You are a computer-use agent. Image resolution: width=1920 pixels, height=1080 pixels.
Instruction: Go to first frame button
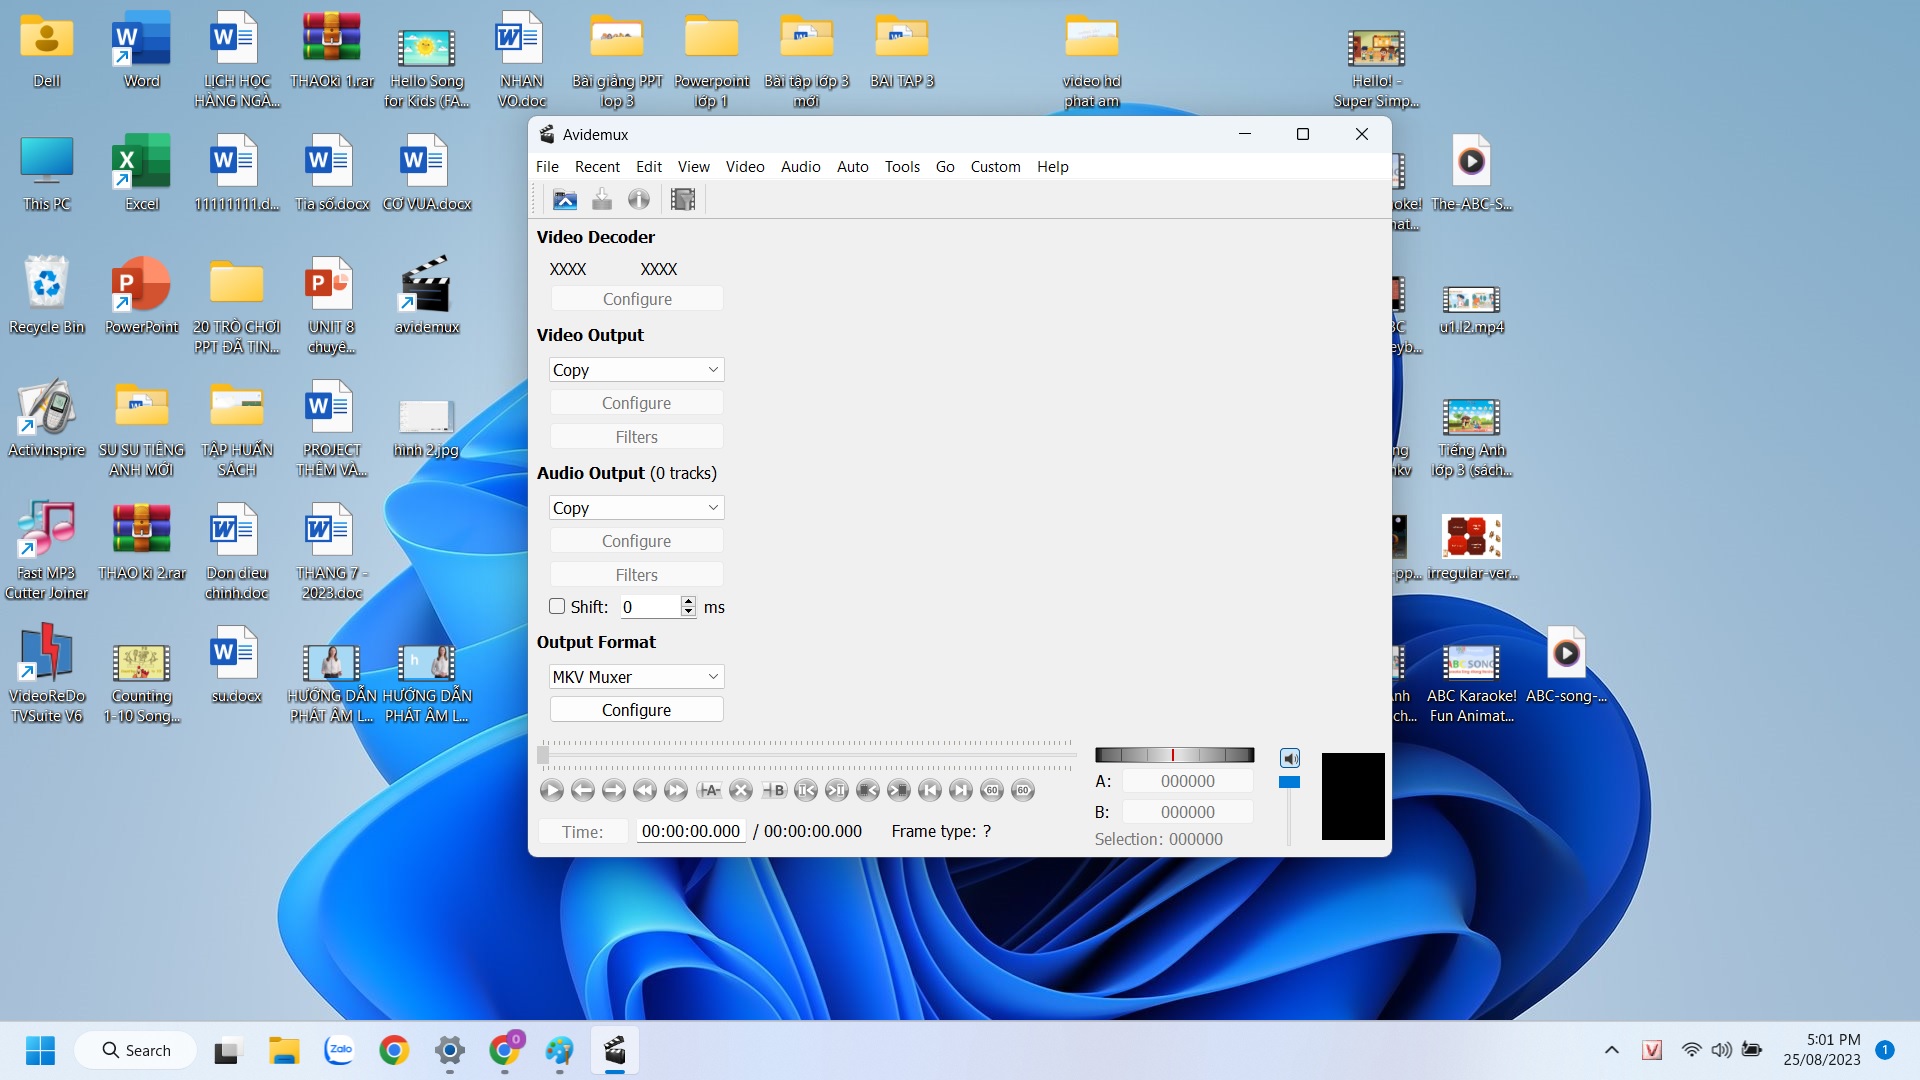click(929, 790)
